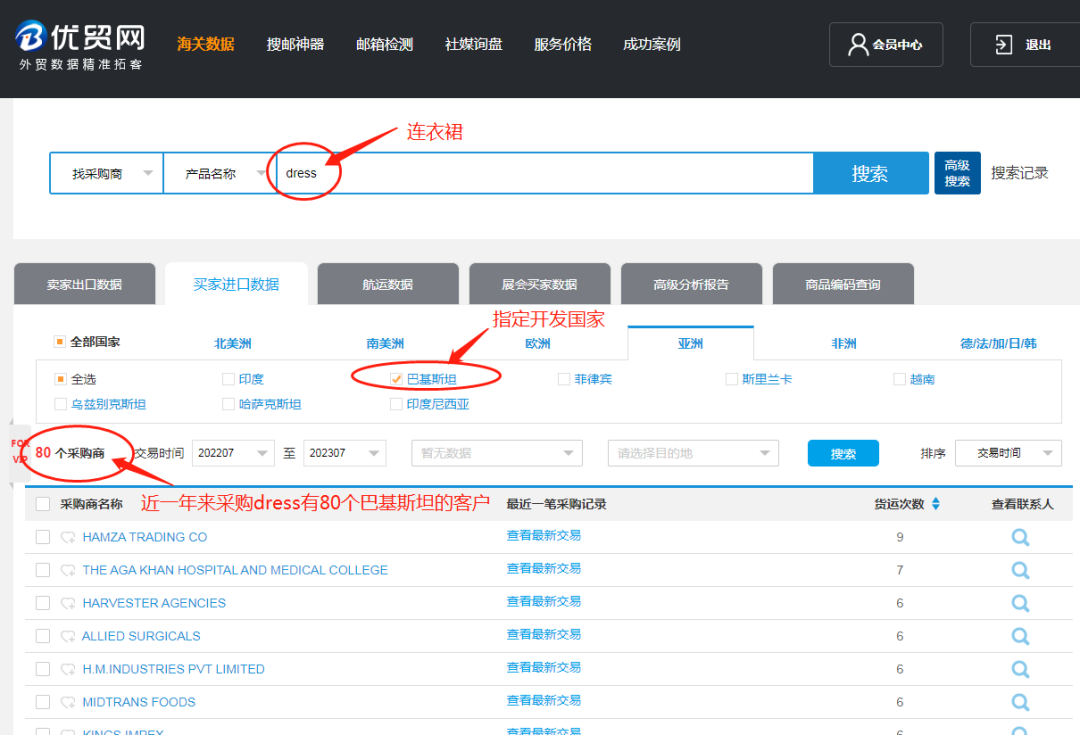This screenshot has width=1080, height=735.
Task: Check the 印度 country checkbox
Action: tap(229, 380)
